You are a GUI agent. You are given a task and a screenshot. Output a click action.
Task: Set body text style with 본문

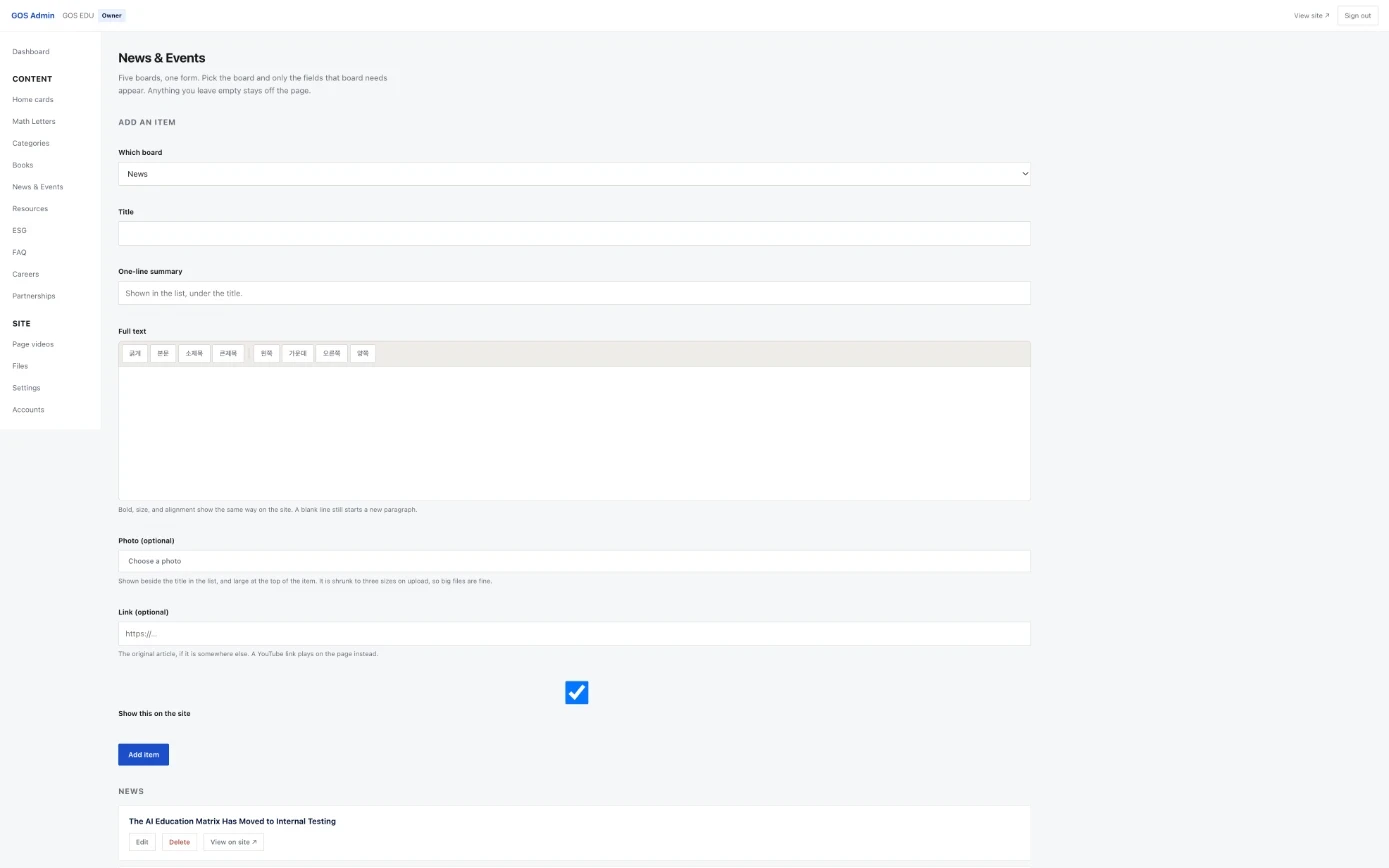pos(163,353)
